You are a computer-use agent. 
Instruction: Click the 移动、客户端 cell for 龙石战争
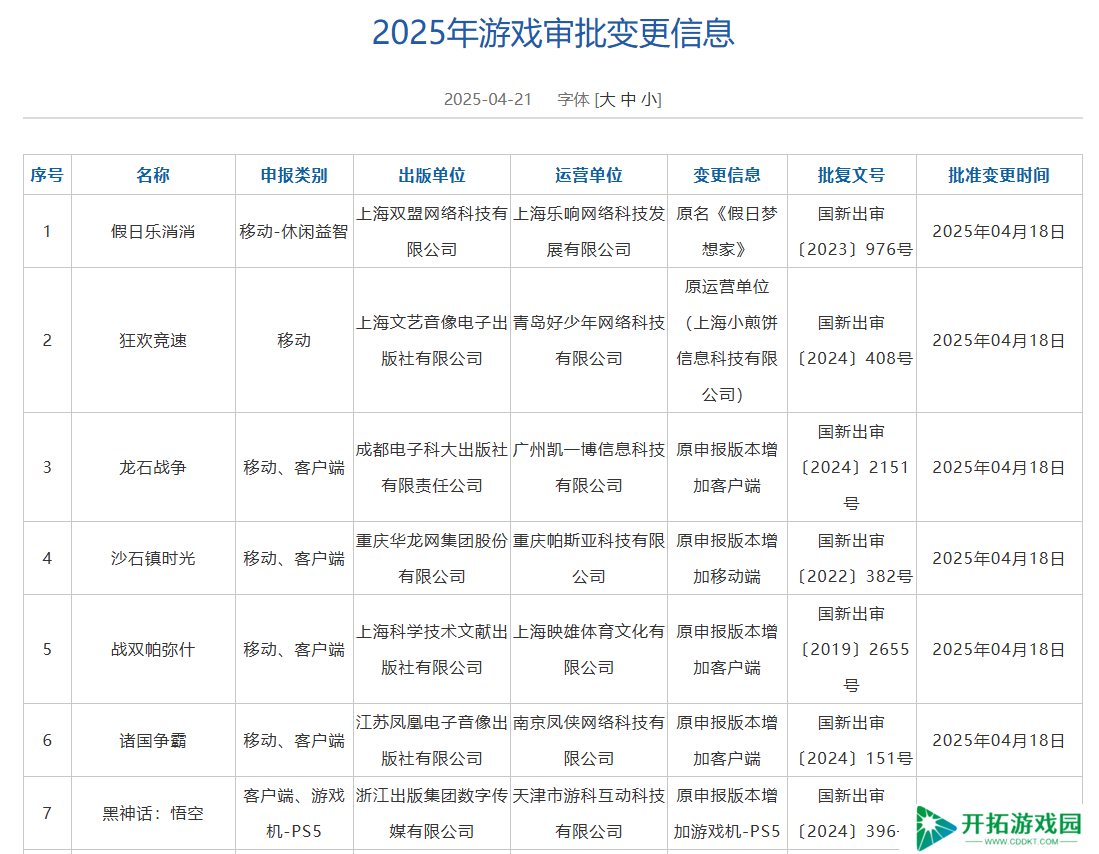294,467
